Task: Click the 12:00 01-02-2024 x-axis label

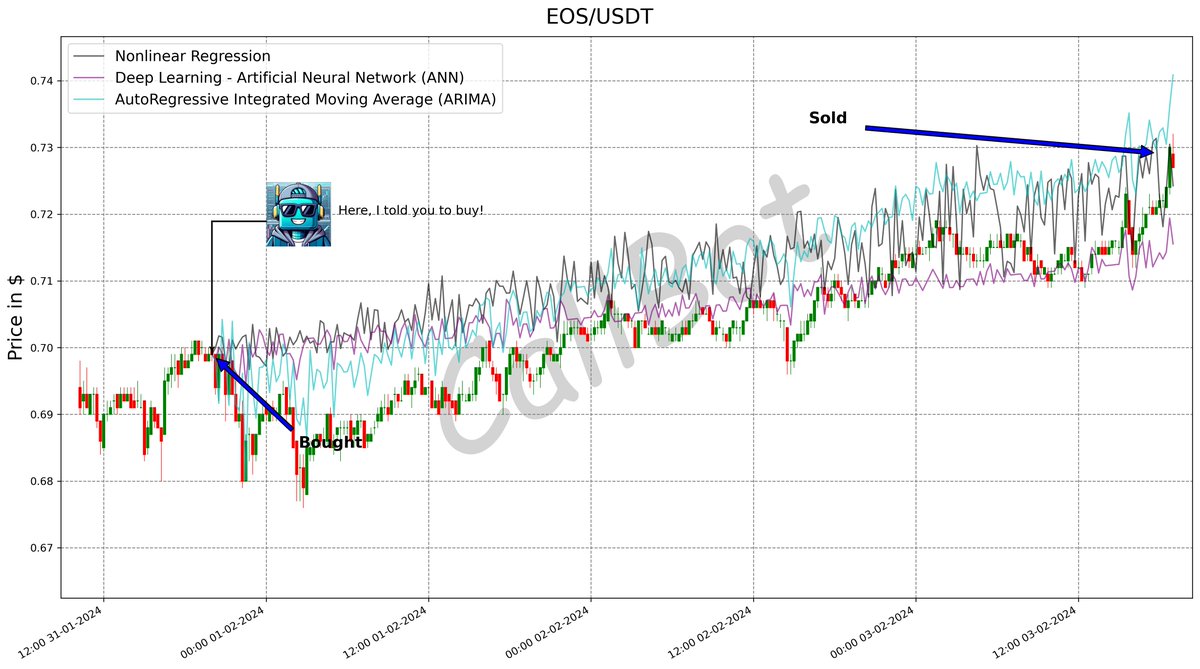Action: 387,631
